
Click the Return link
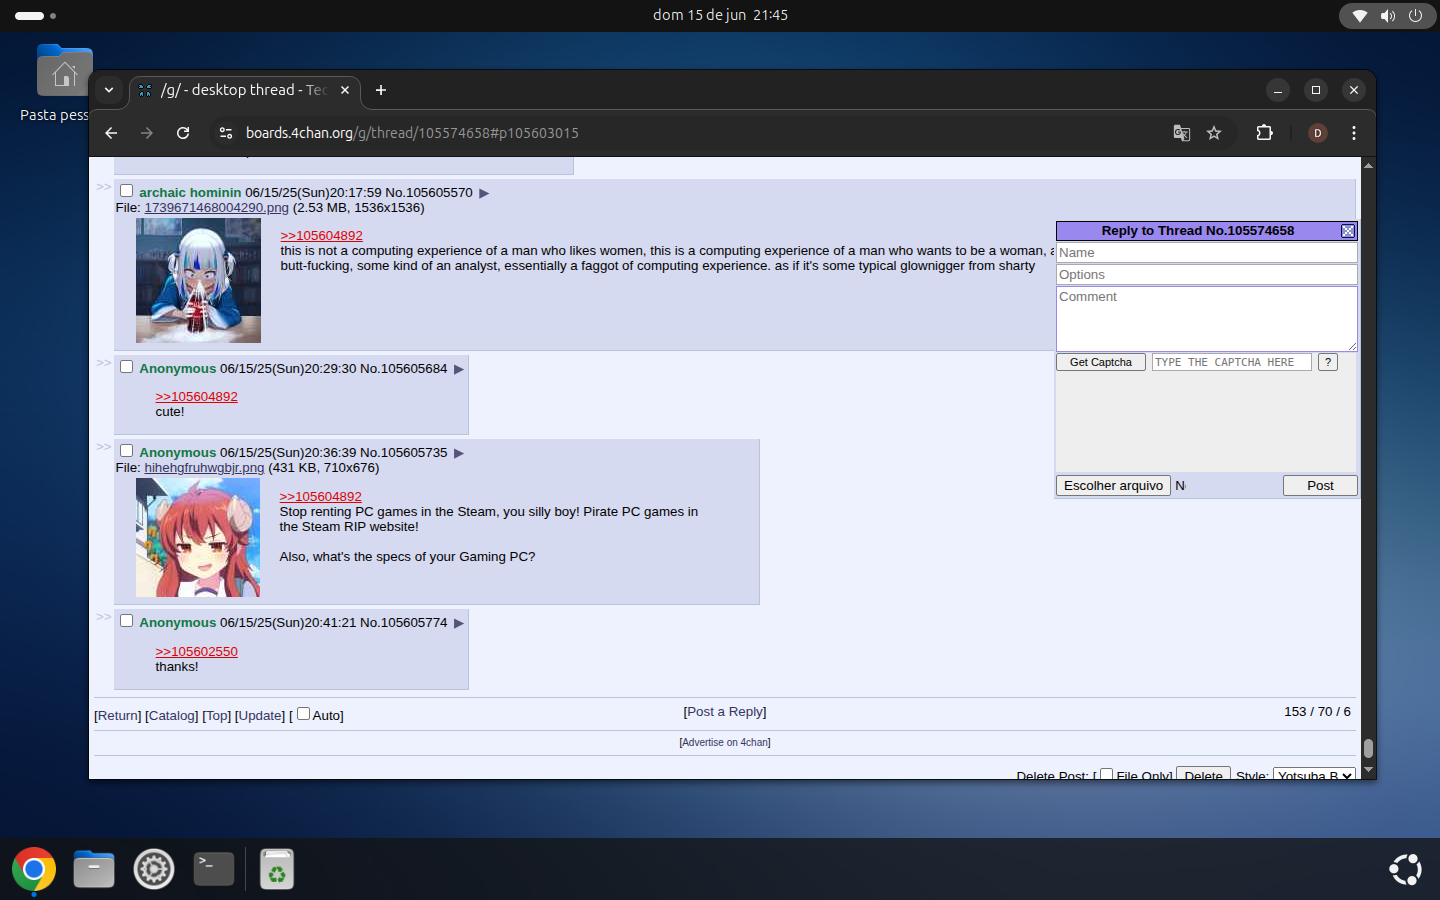coord(118,716)
